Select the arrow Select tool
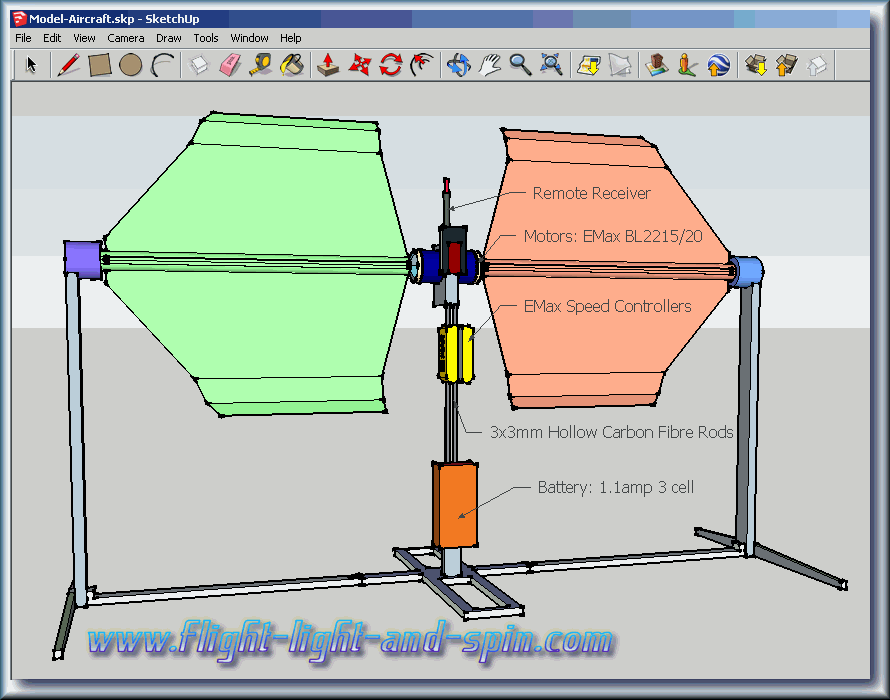Image resolution: width=890 pixels, height=700 pixels. (31, 65)
